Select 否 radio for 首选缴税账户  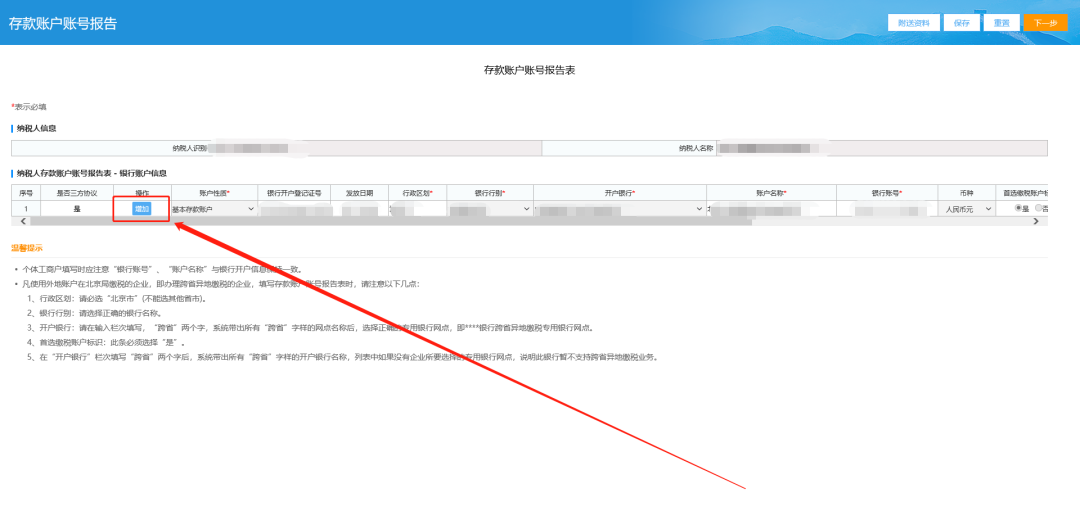point(1039,208)
